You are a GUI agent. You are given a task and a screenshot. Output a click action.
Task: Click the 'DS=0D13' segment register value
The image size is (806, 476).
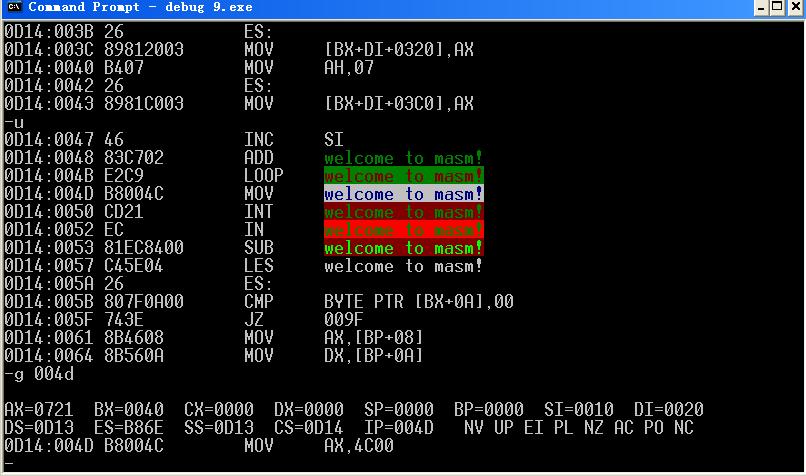[x=39, y=428]
